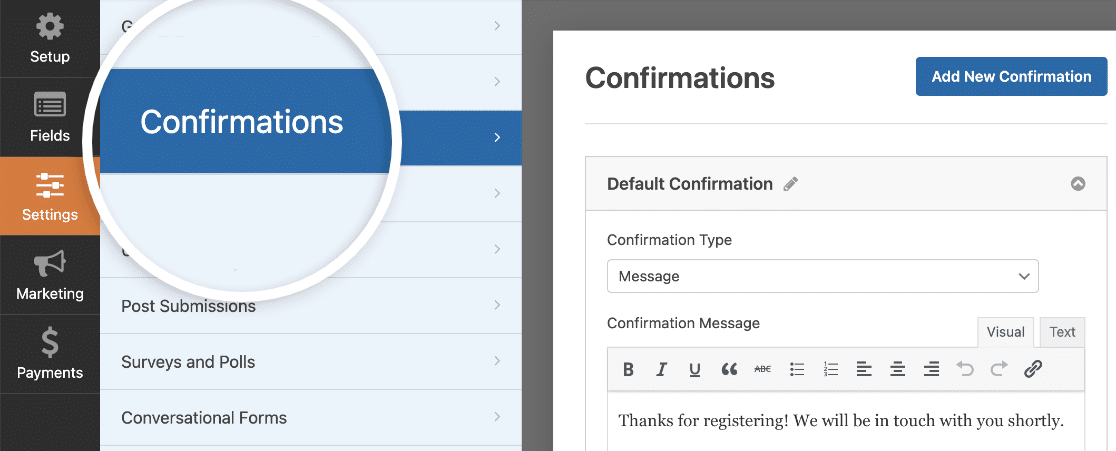1116x451 pixels.
Task: Click inside the confirmation message text area
Action: [x=846, y=421]
